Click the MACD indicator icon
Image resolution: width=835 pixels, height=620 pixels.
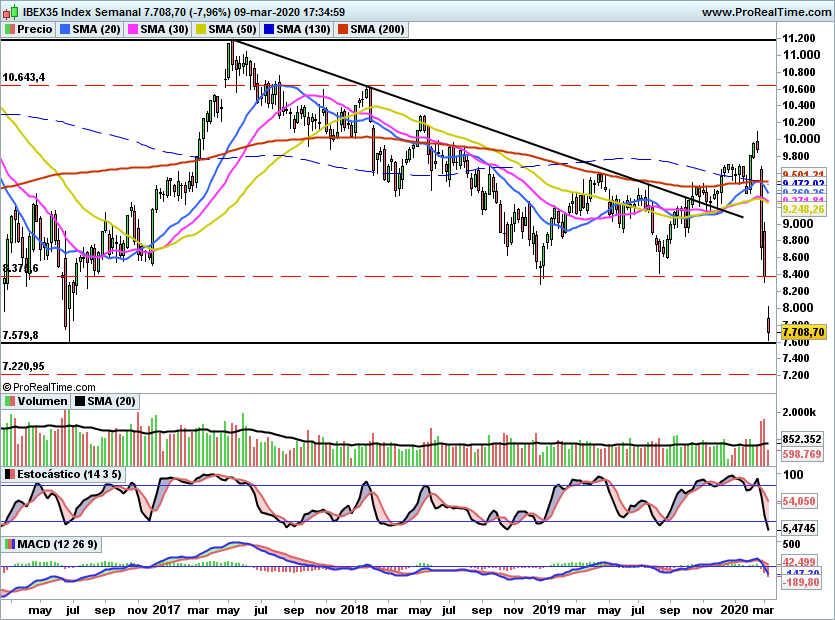[10, 544]
